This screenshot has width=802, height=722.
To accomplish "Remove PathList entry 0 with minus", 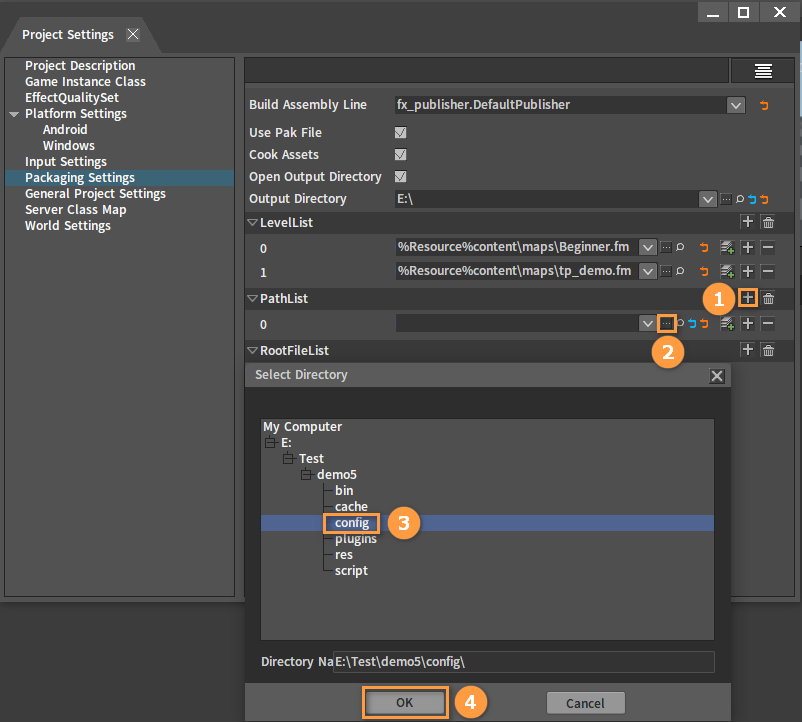I will (x=768, y=324).
